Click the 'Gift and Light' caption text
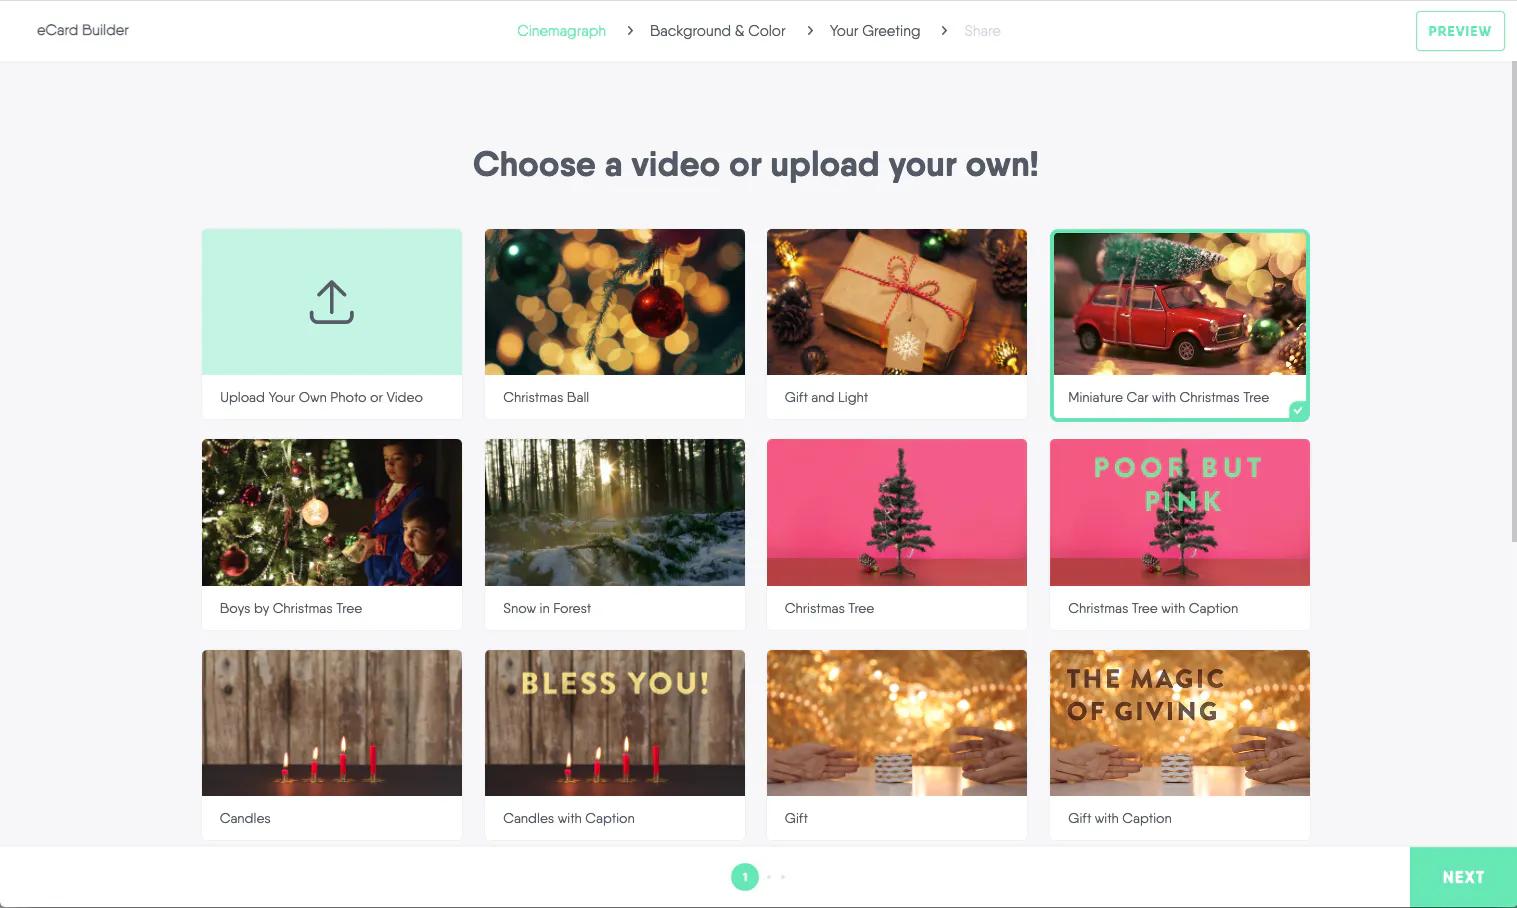Image resolution: width=1517 pixels, height=908 pixels. pos(826,397)
